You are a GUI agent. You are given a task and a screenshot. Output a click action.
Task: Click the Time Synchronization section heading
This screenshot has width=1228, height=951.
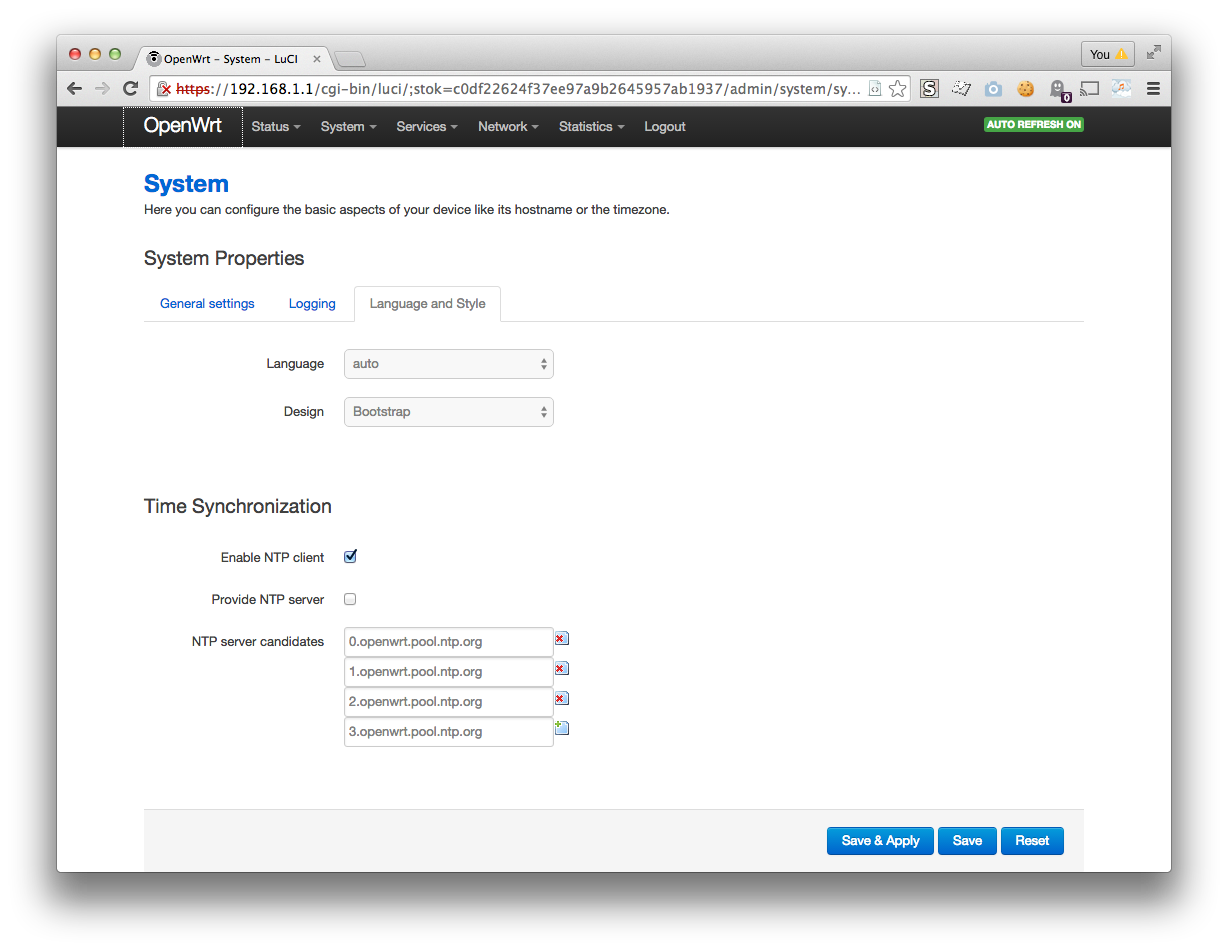(238, 507)
